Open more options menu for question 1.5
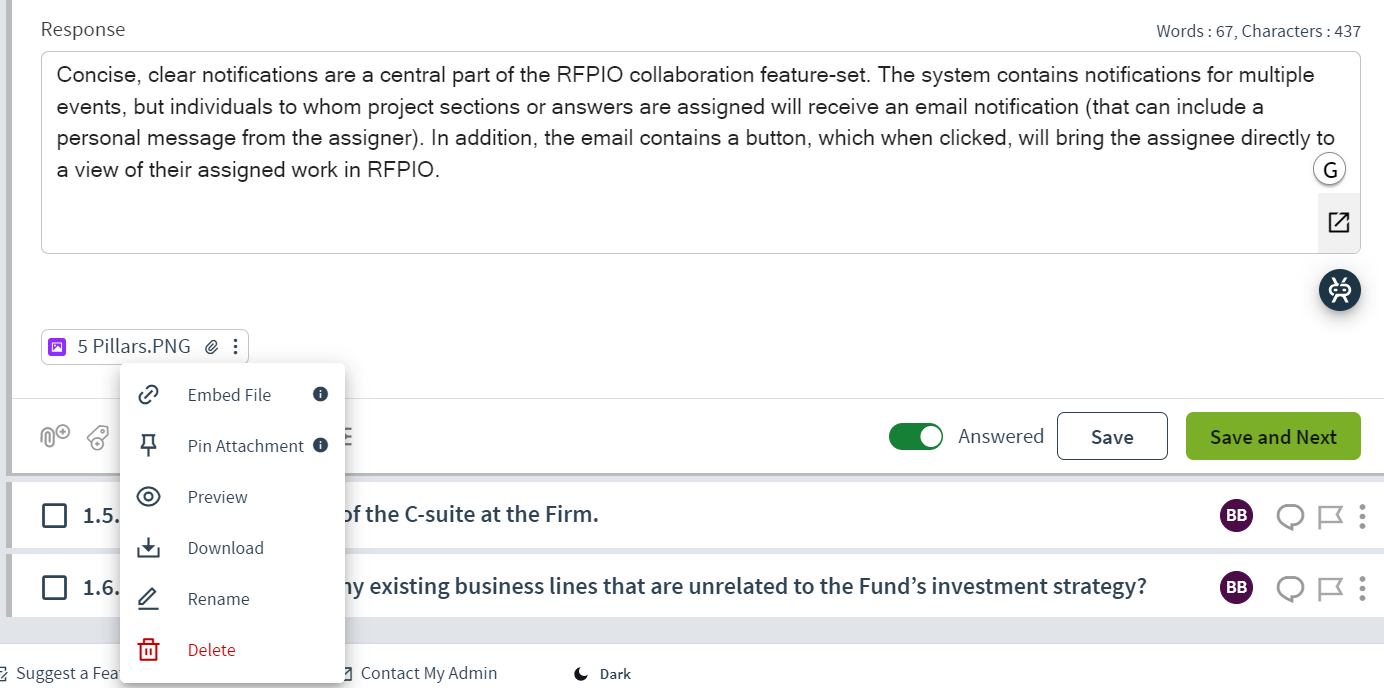The width and height of the screenshot is (1384, 688). point(1362,516)
